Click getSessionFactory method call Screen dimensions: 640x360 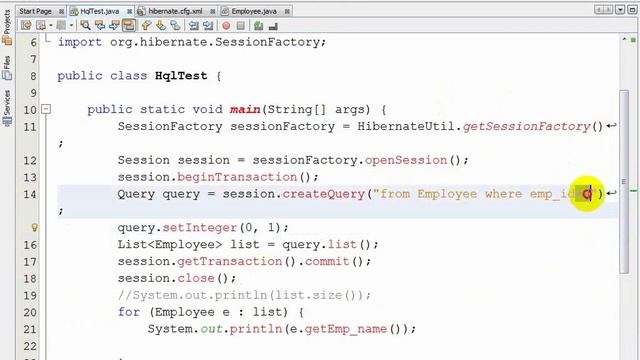pos(527,127)
